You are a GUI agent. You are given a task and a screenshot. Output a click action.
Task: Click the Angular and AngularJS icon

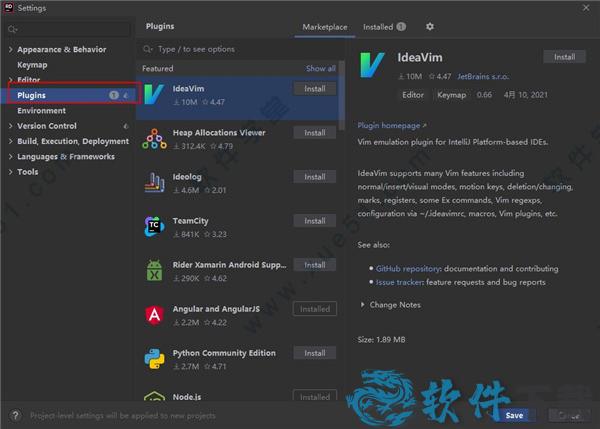point(154,314)
